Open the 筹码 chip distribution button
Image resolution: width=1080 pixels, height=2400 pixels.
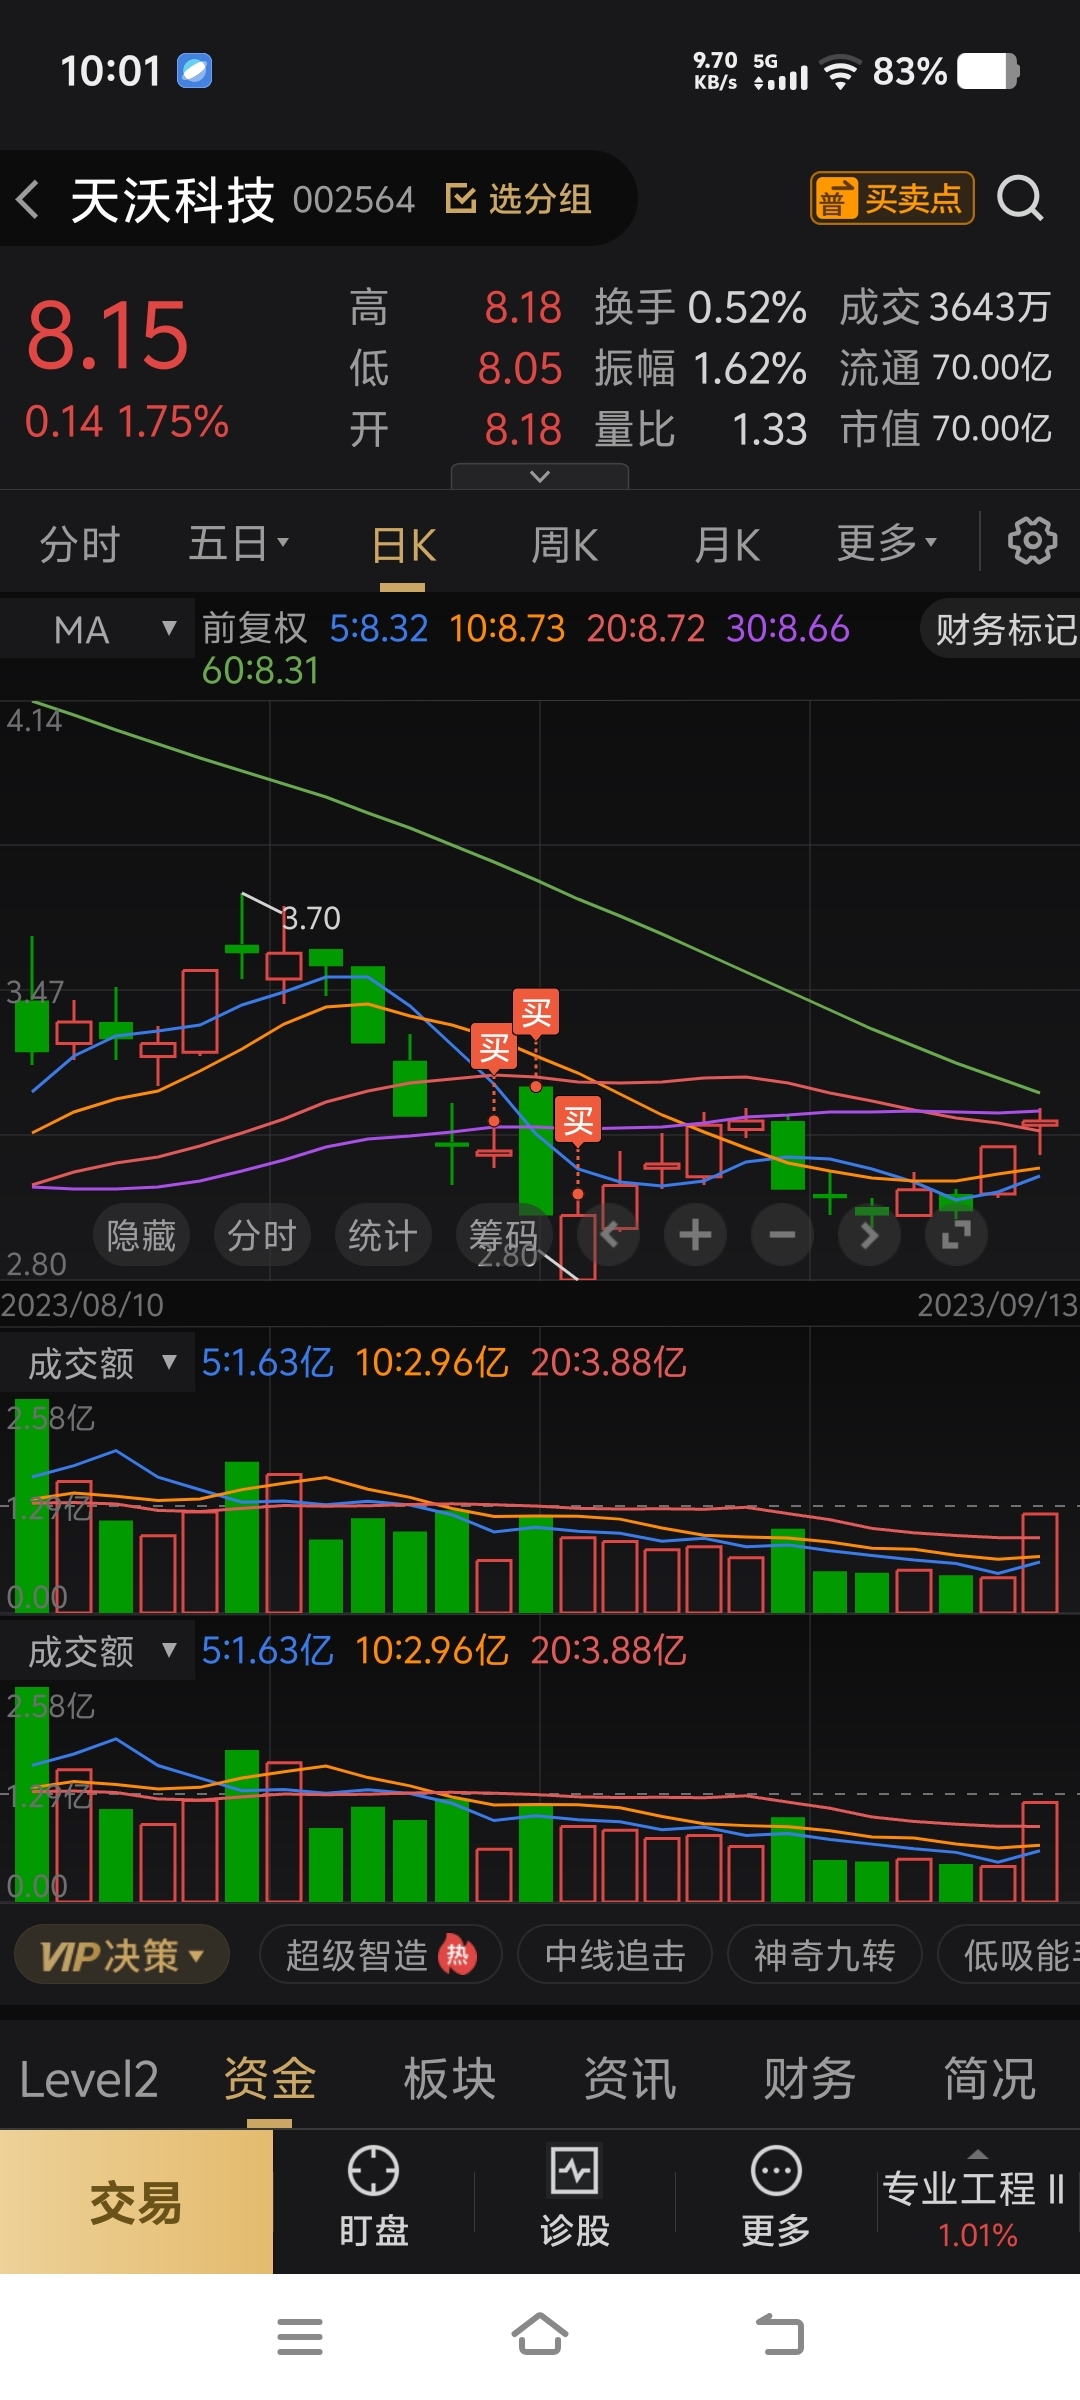[x=504, y=1236]
